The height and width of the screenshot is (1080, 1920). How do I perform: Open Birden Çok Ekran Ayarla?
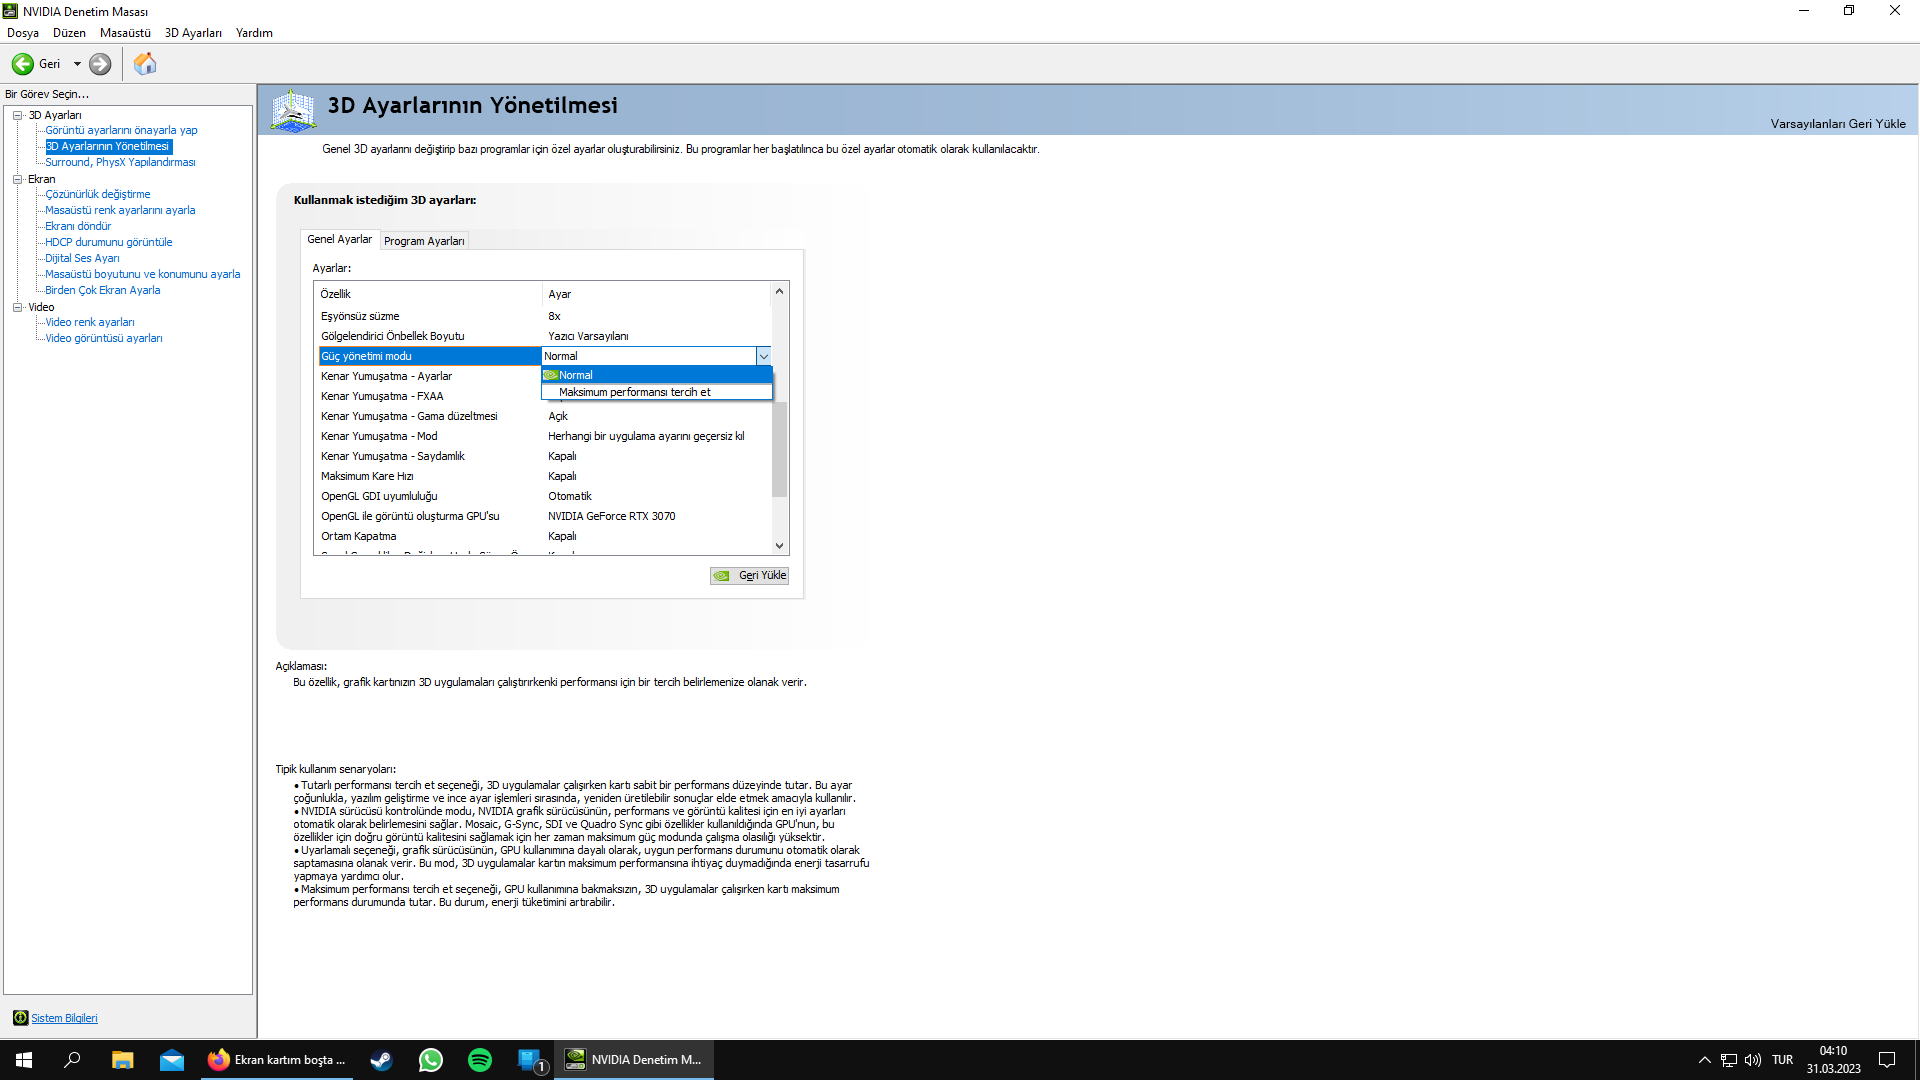tap(102, 290)
